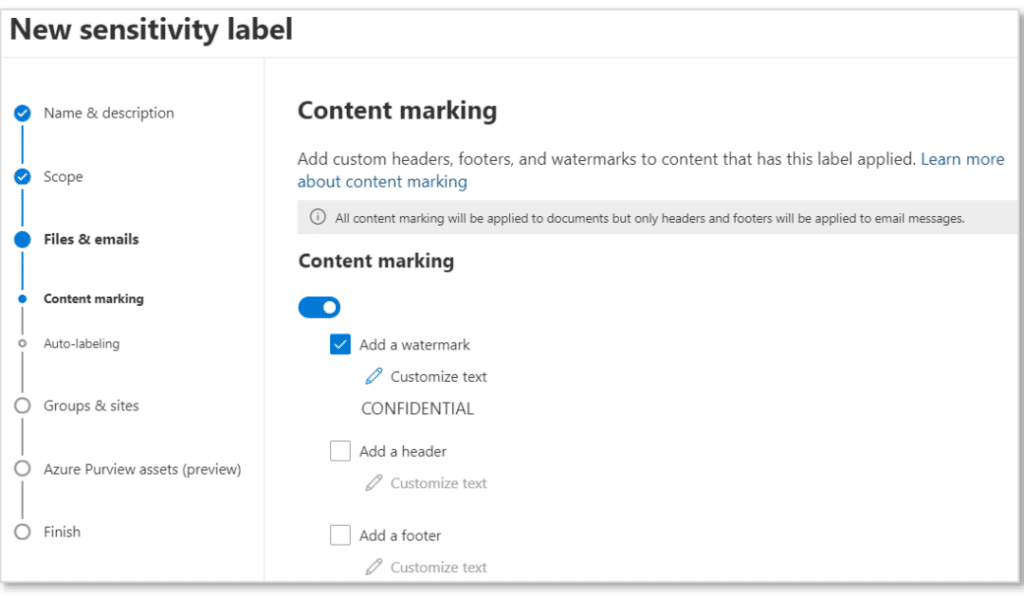
Task: Click the Azure Purview assets step circle
Action: click(22, 469)
